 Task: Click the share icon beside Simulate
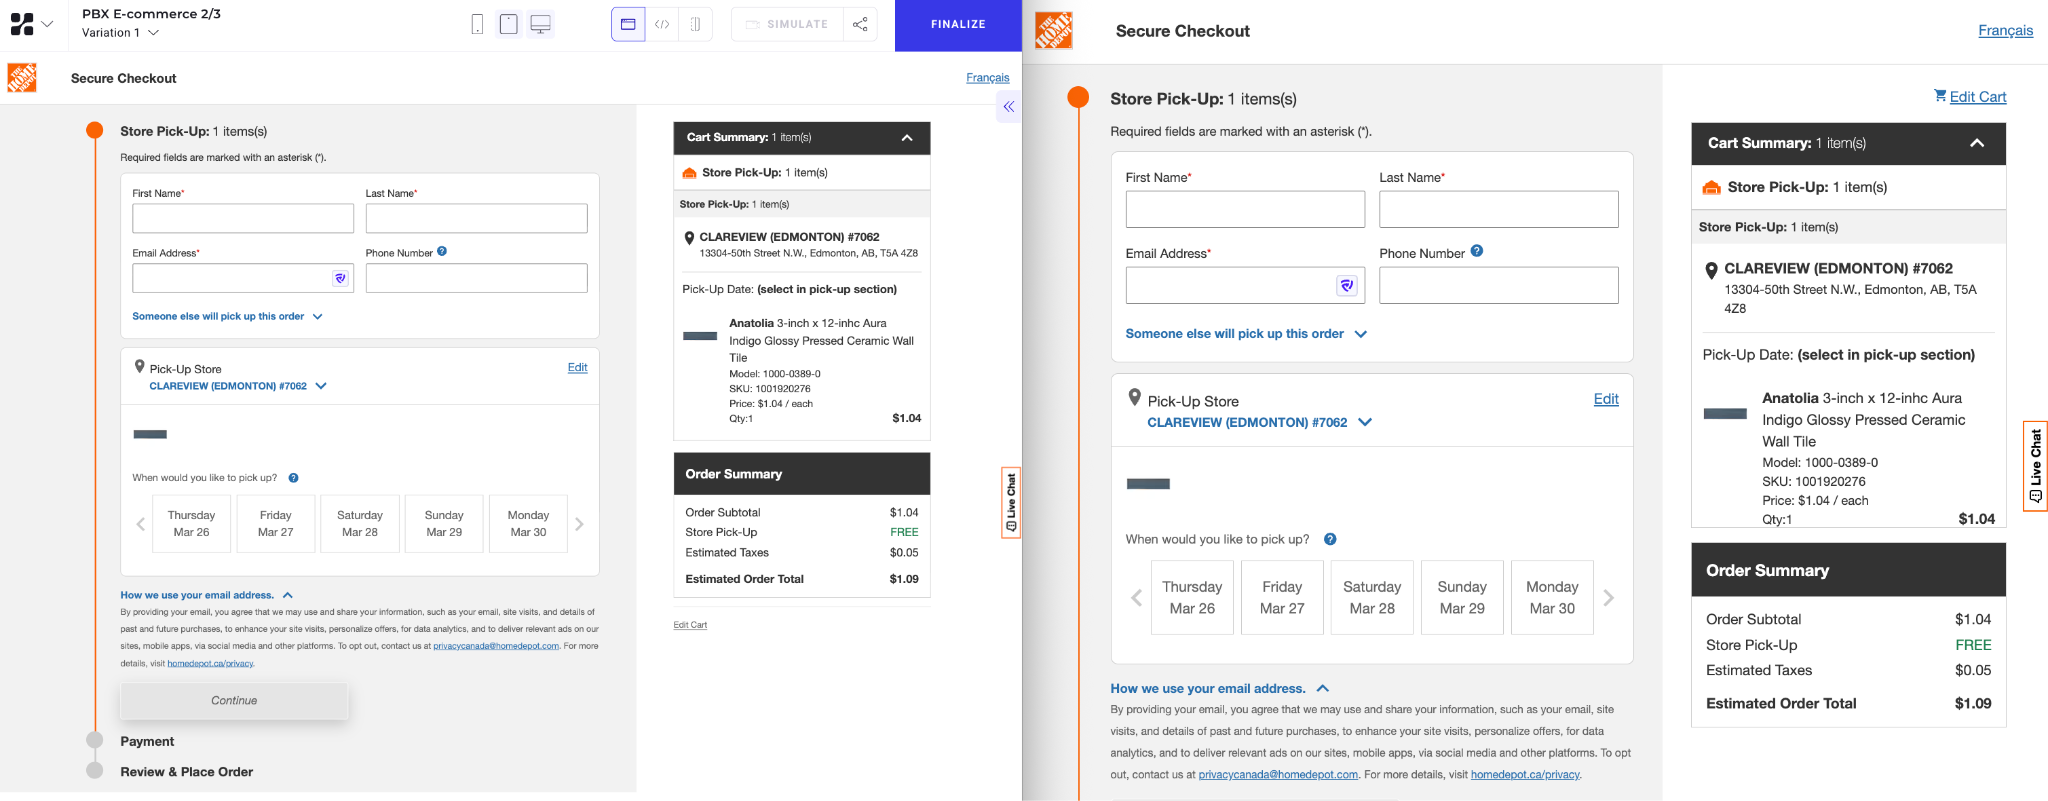(860, 24)
